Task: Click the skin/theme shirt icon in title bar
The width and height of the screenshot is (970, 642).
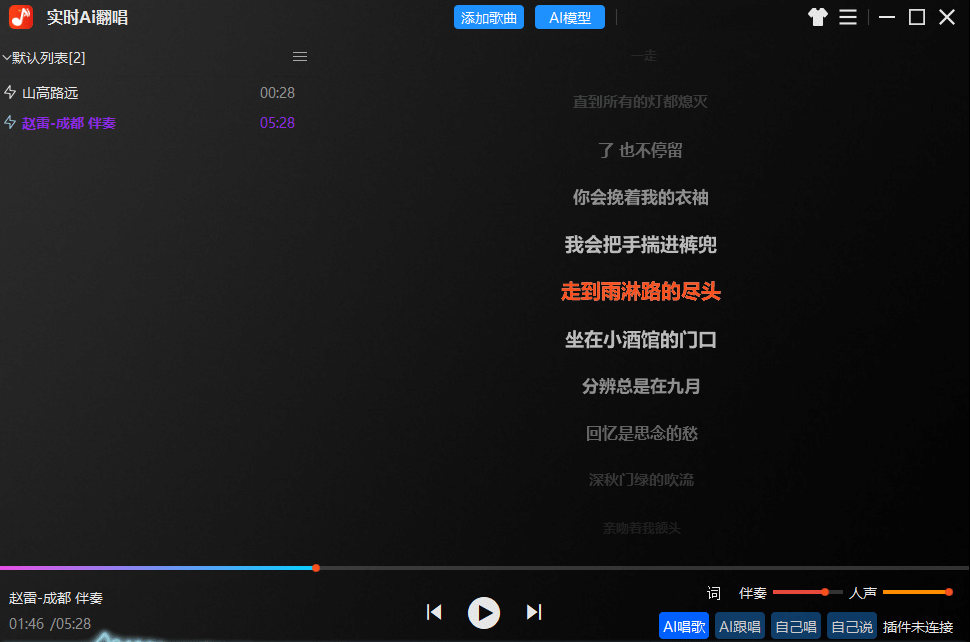Action: [x=817, y=17]
